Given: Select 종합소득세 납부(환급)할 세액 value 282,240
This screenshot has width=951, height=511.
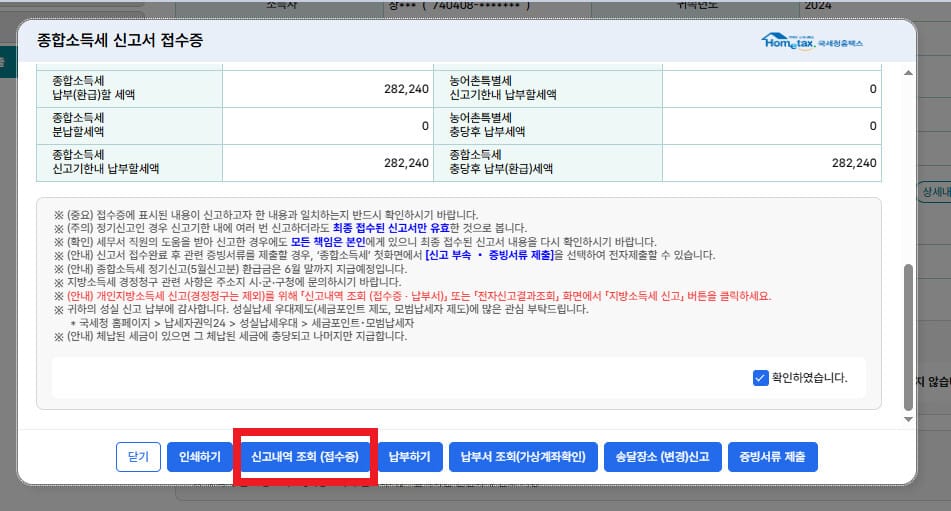Looking at the screenshot, I should [x=406, y=89].
